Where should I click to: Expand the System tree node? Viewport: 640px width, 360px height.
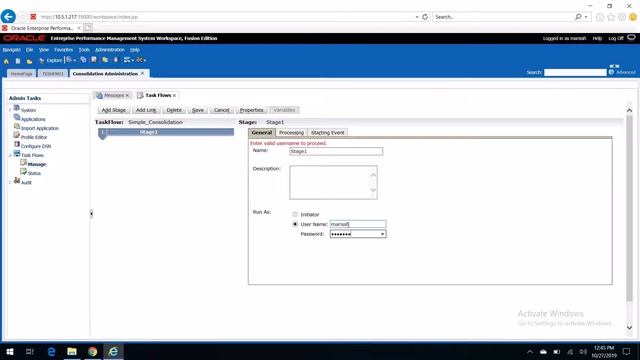click(x=10, y=110)
